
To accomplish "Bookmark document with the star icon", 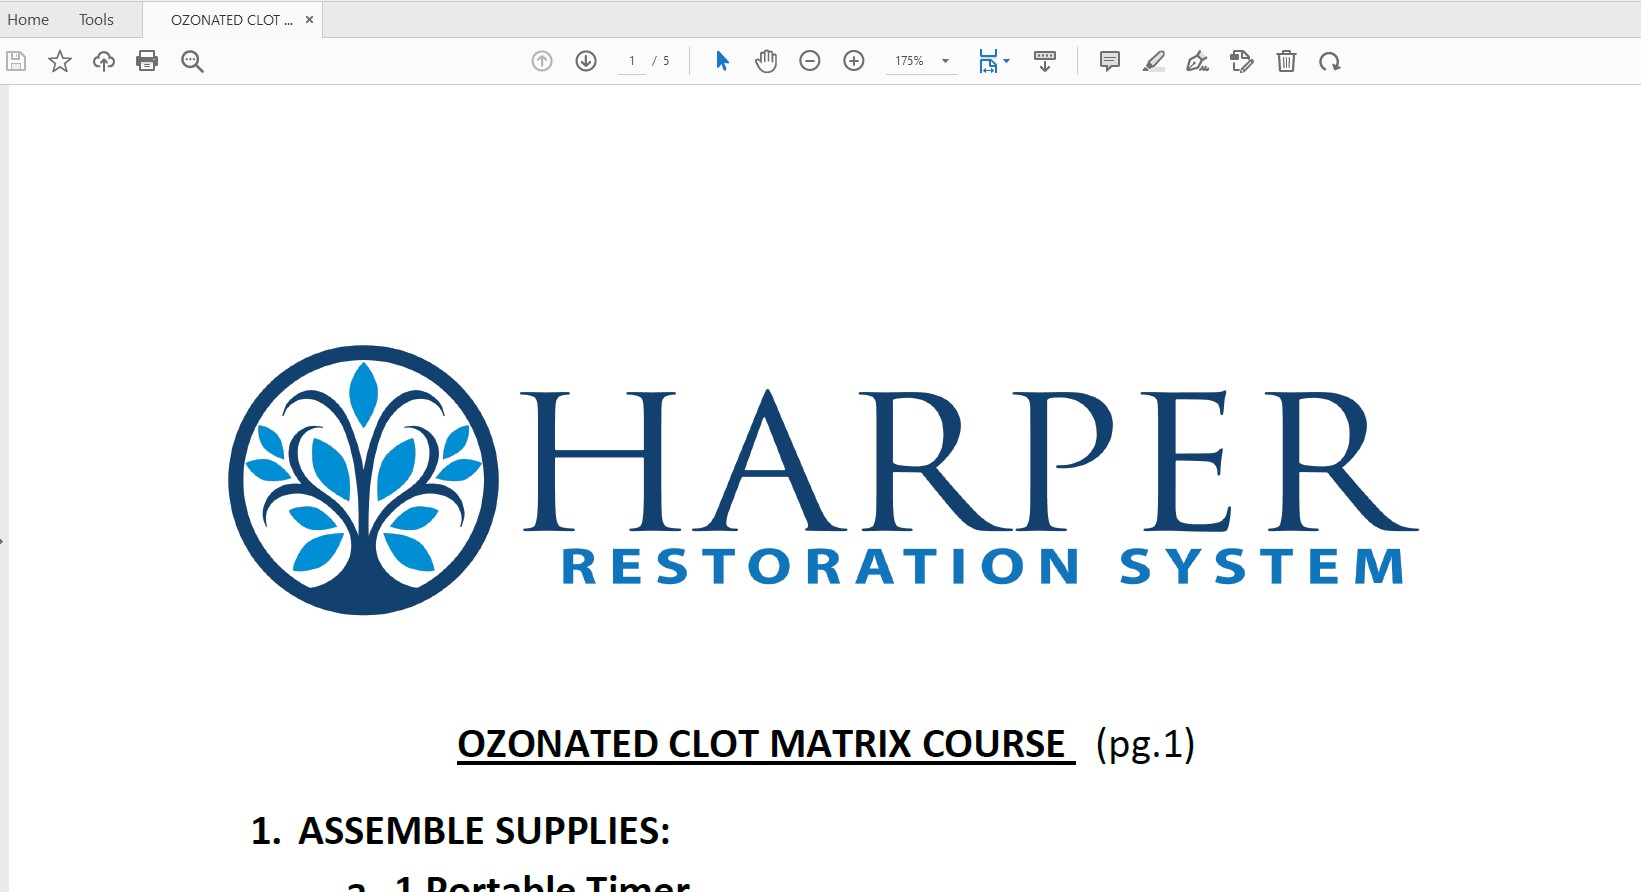I will (x=60, y=61).
